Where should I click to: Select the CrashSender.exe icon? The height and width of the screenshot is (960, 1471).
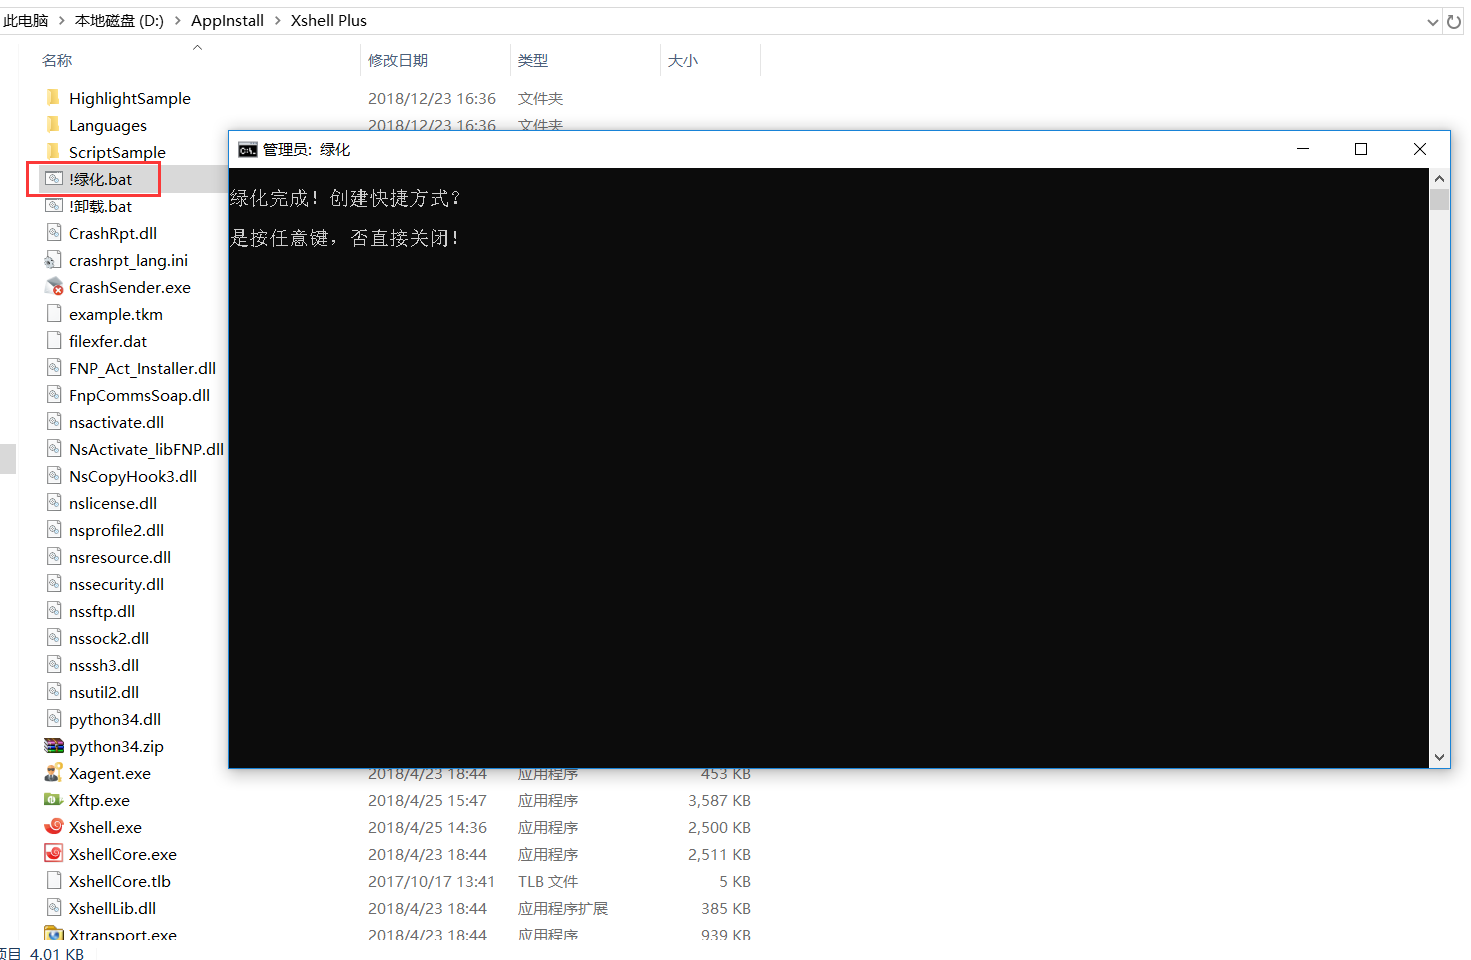tap(129, 287)
